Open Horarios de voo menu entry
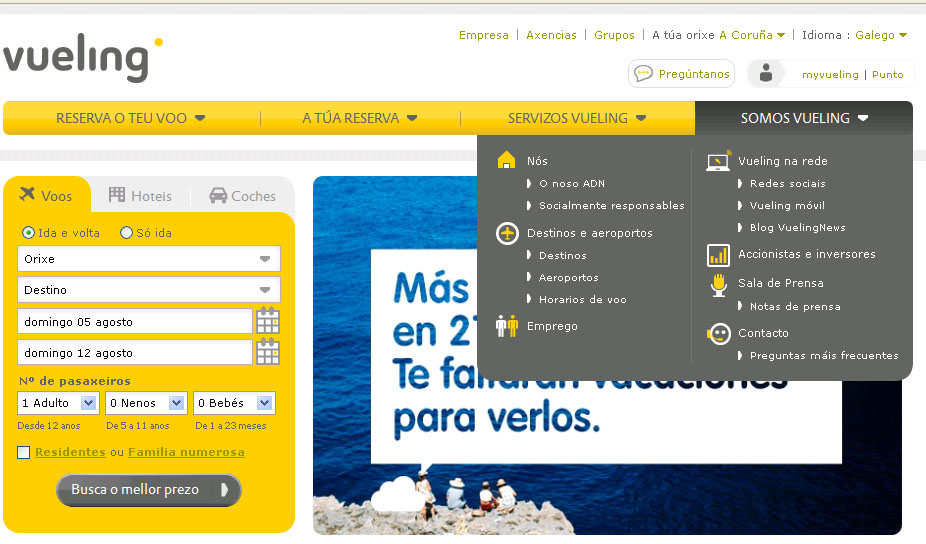 click(582, 299)
